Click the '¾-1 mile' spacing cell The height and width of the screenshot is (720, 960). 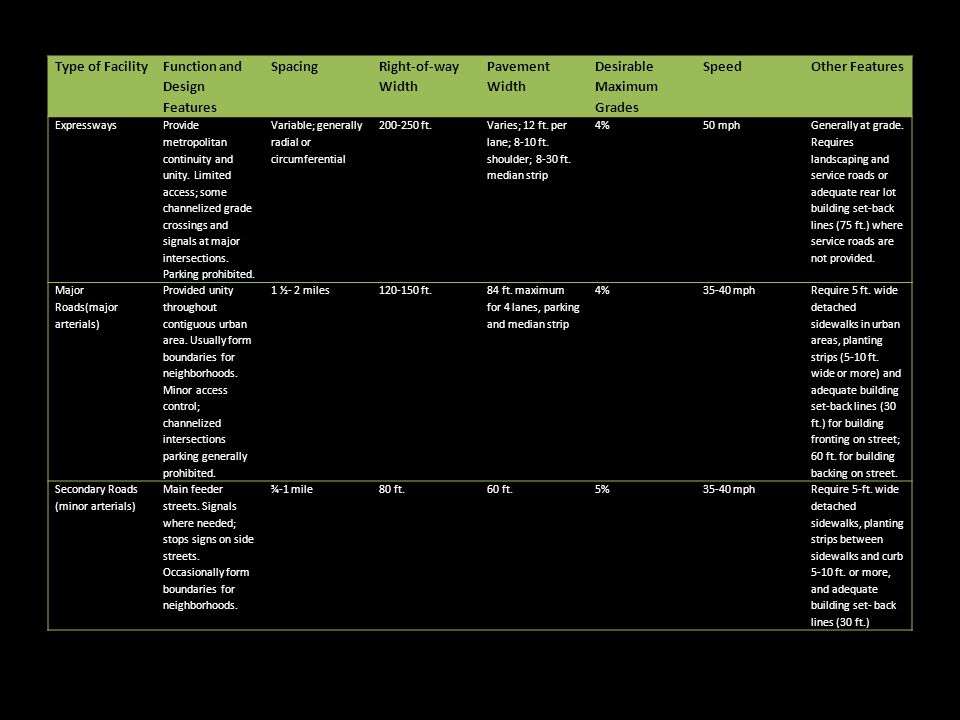point(291,489)
